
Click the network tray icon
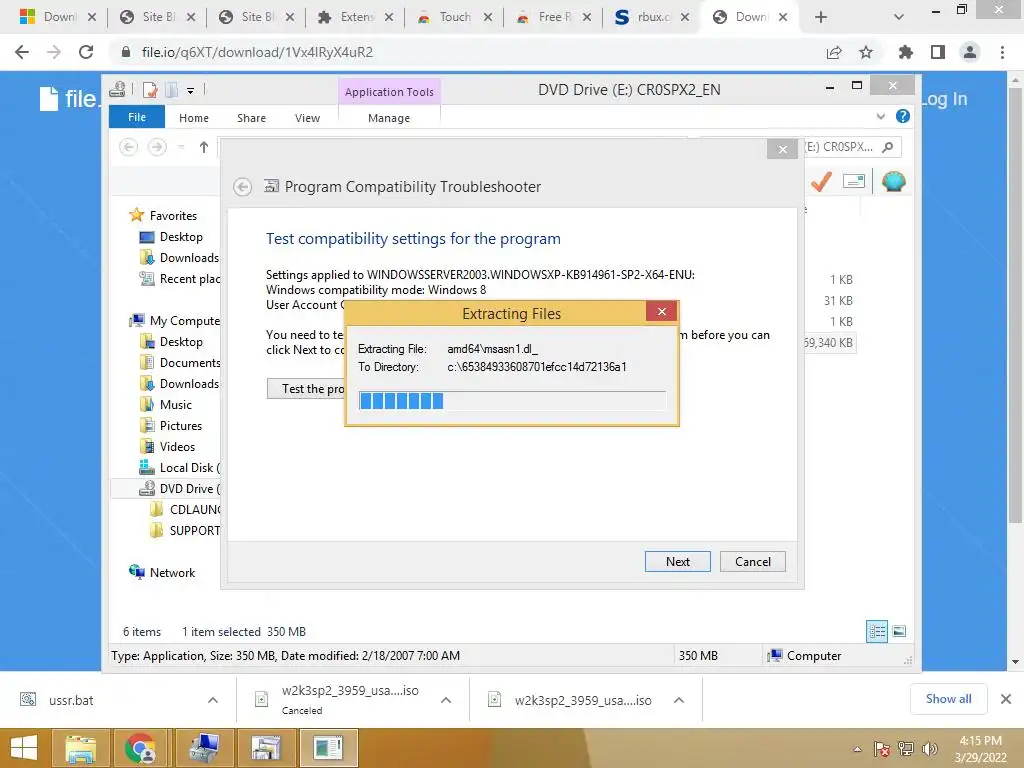906,748
